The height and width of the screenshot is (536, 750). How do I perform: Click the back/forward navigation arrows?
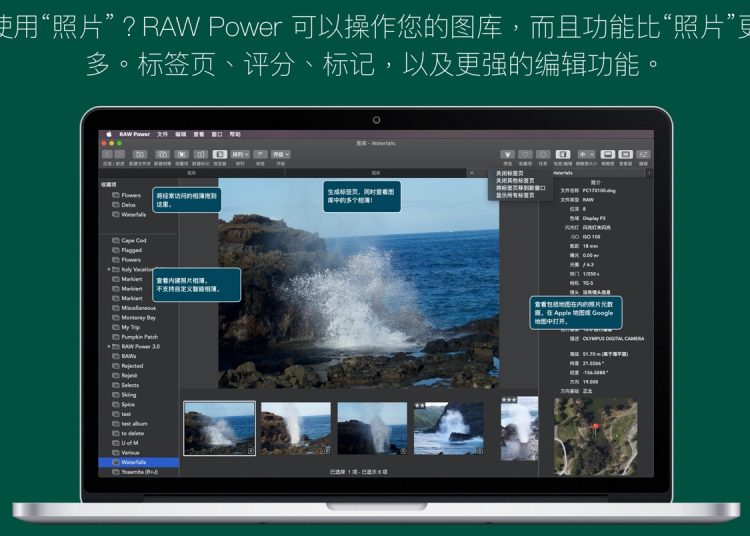tap(113, 154)
